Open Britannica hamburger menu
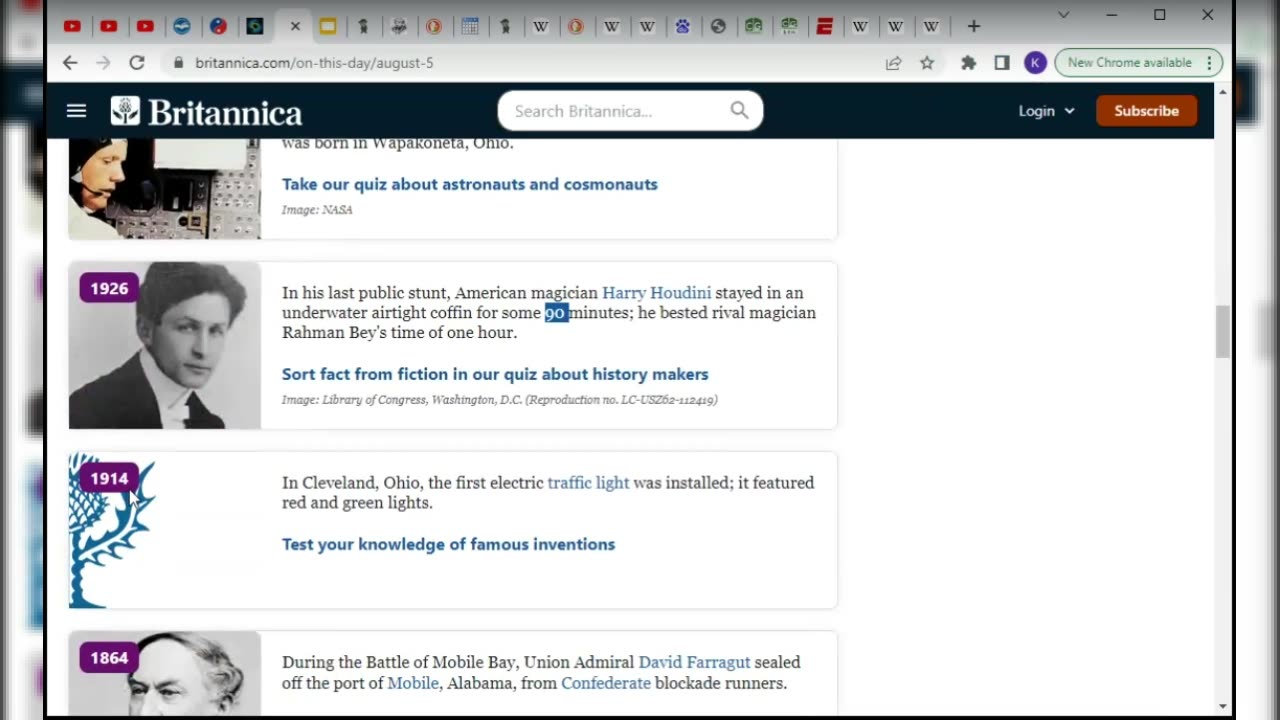 tap(76, 111)
